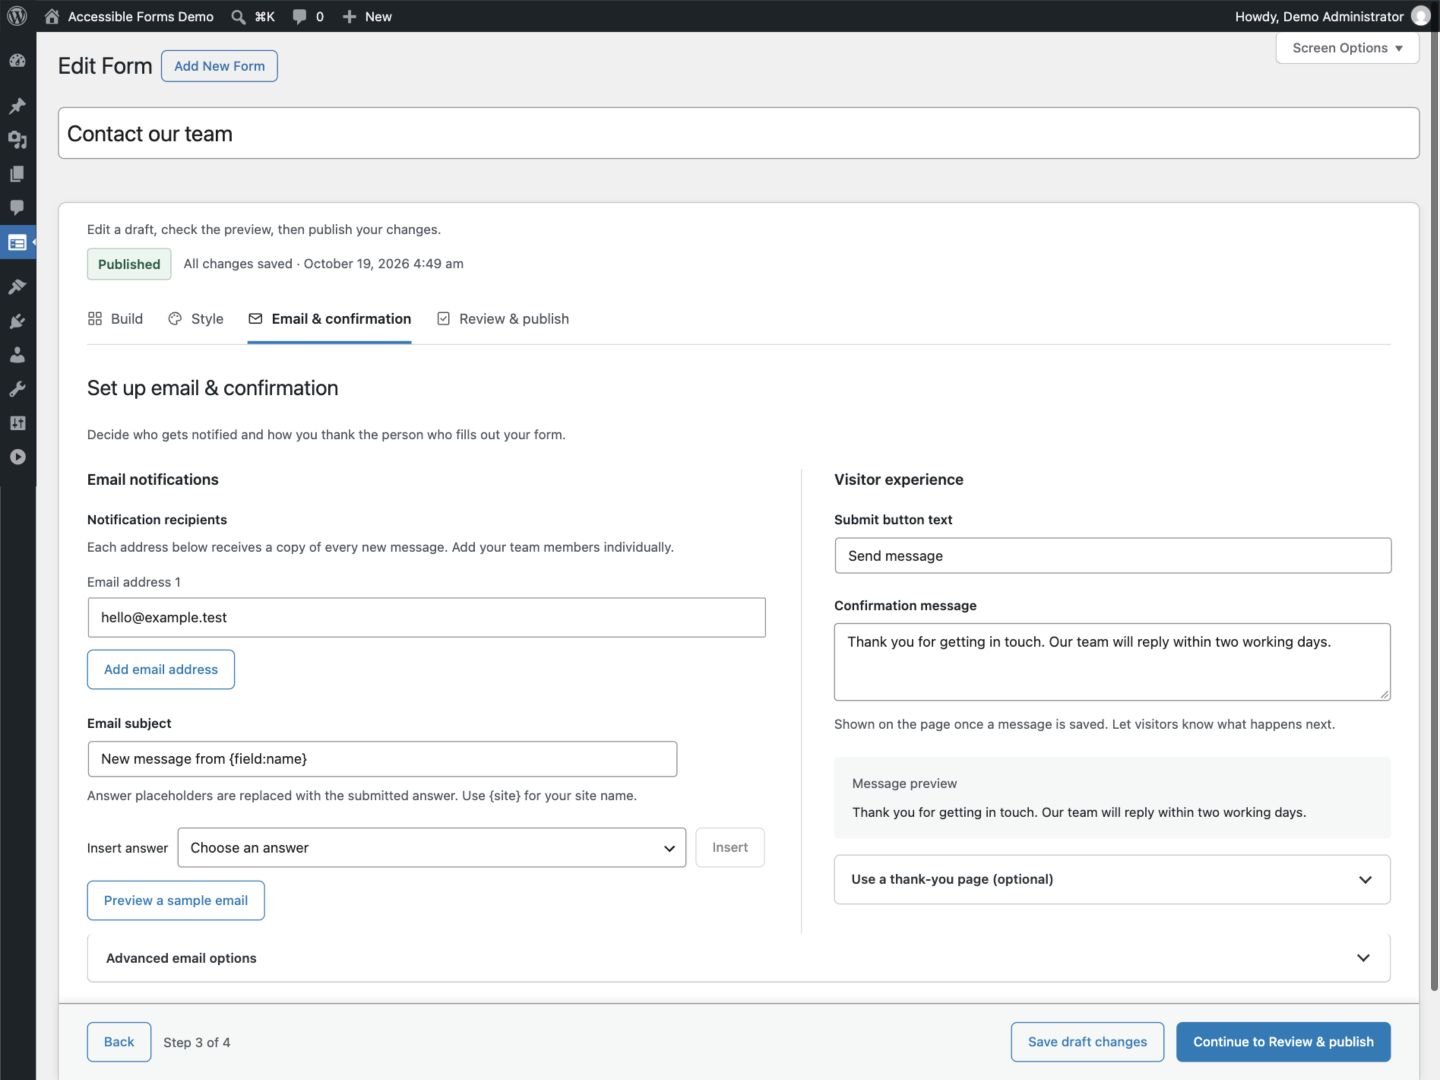This screenshot has width=1440, height=1080.
Task: Open the Appearance paintbrush icon
Action: pos(17,287)
